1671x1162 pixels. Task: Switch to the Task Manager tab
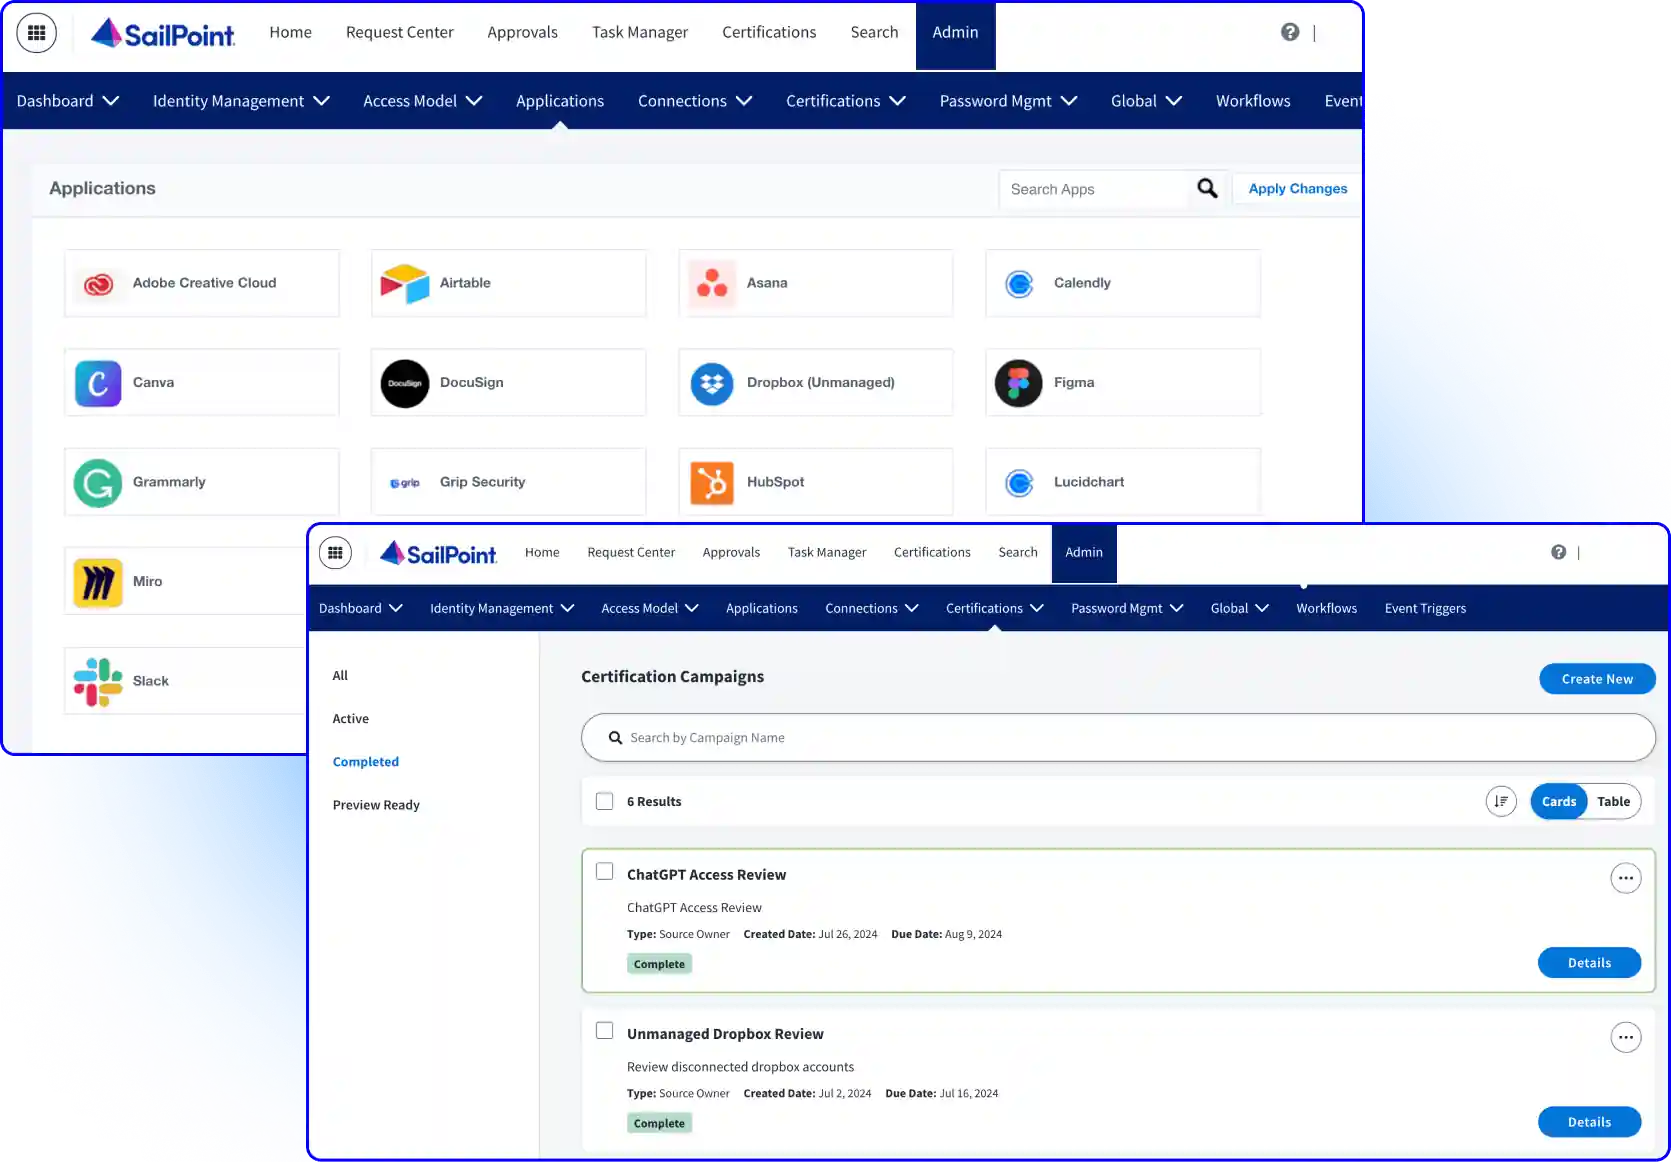[x=827, y=552]
